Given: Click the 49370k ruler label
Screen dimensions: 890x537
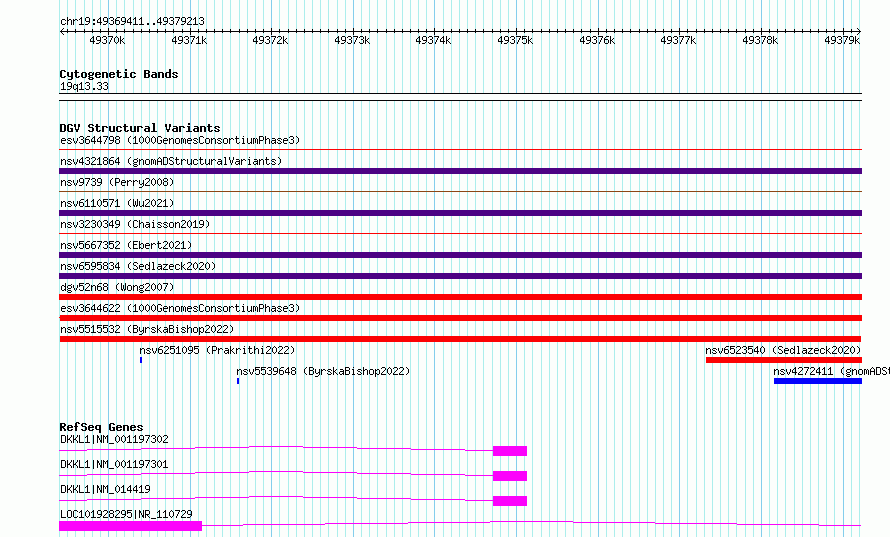Looking at the screenshot, I should 107,40.
